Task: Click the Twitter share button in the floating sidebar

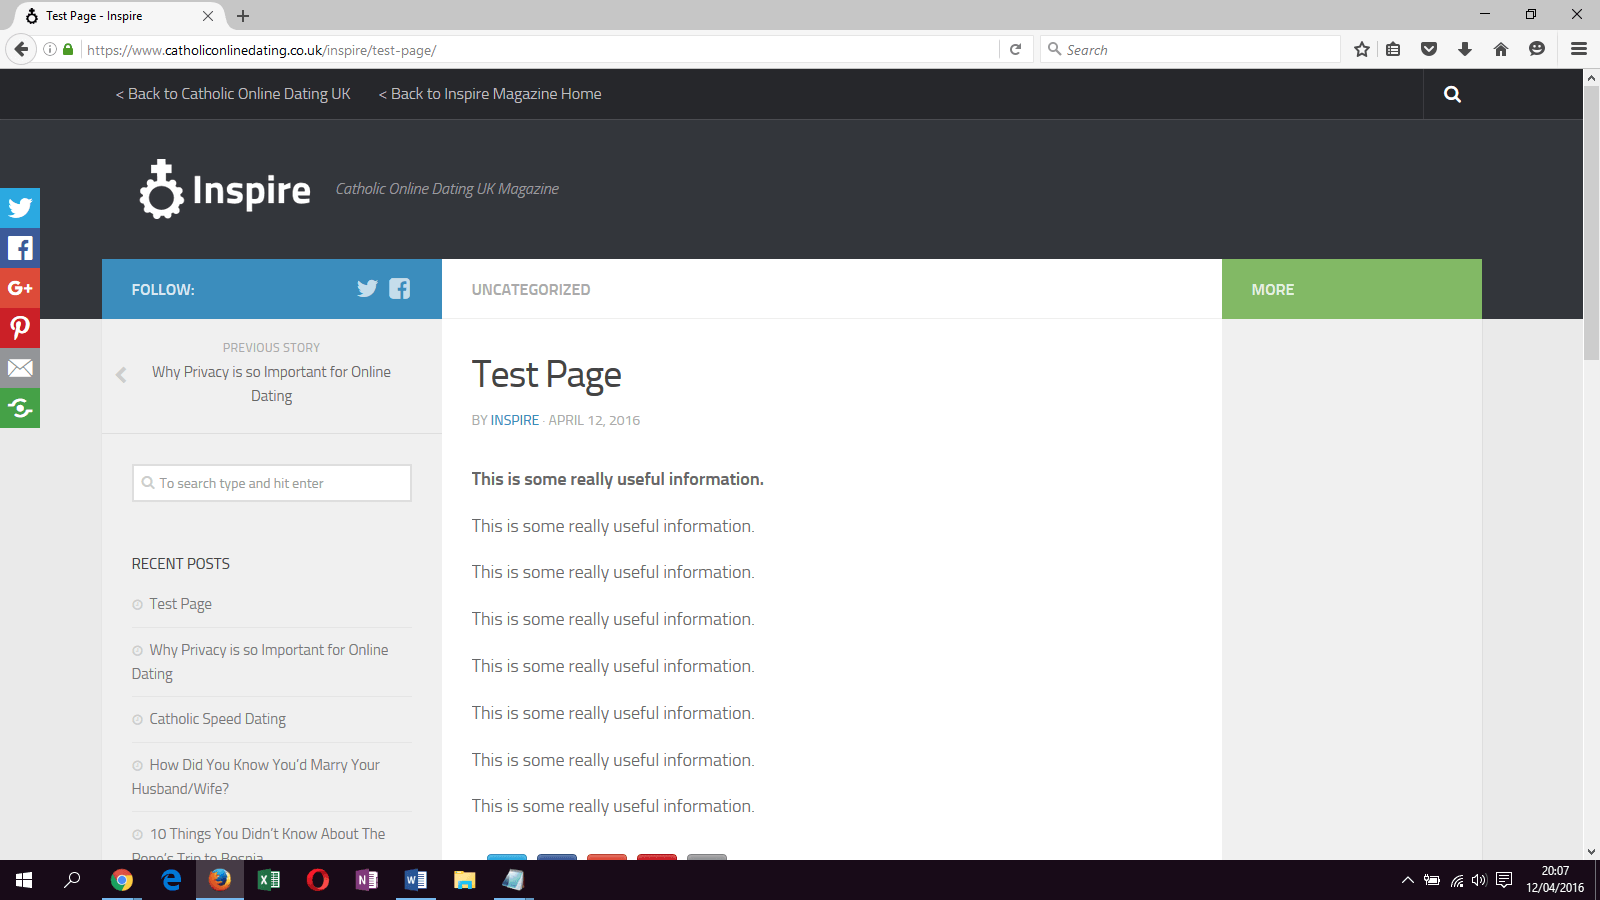Action: 20,208
